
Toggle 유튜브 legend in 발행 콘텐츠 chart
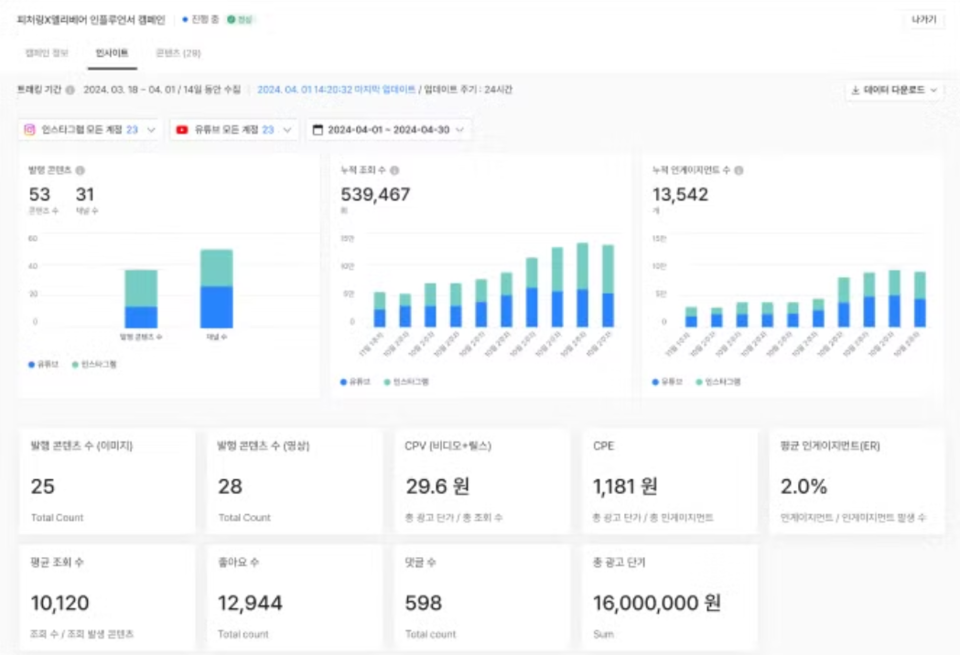tap(42, 365)
